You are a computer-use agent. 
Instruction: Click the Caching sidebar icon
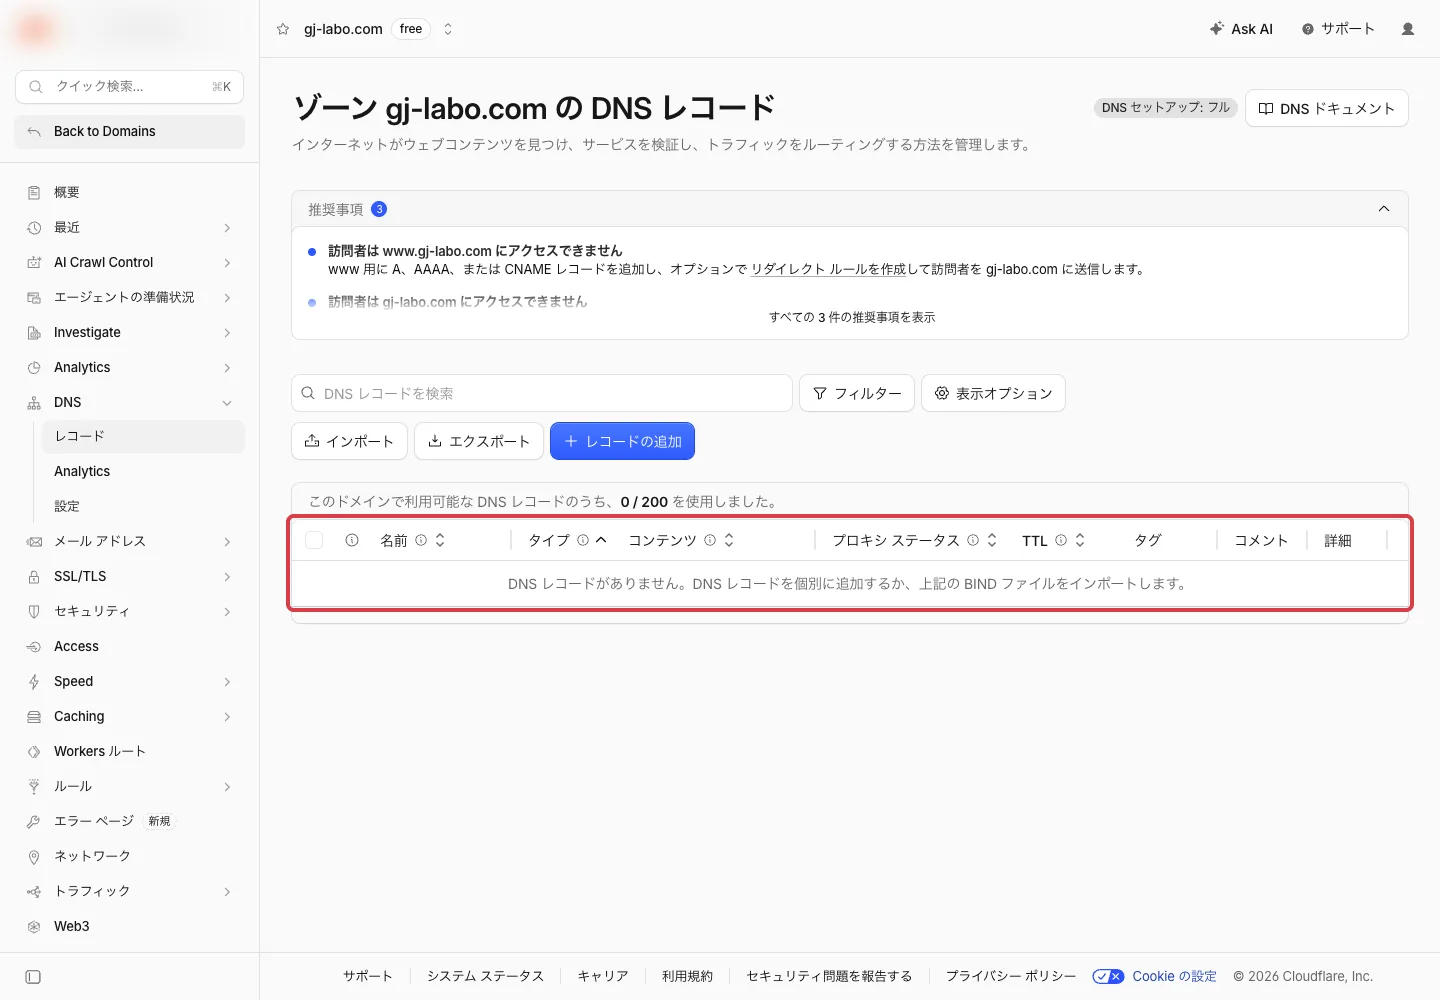click(34, 717)
